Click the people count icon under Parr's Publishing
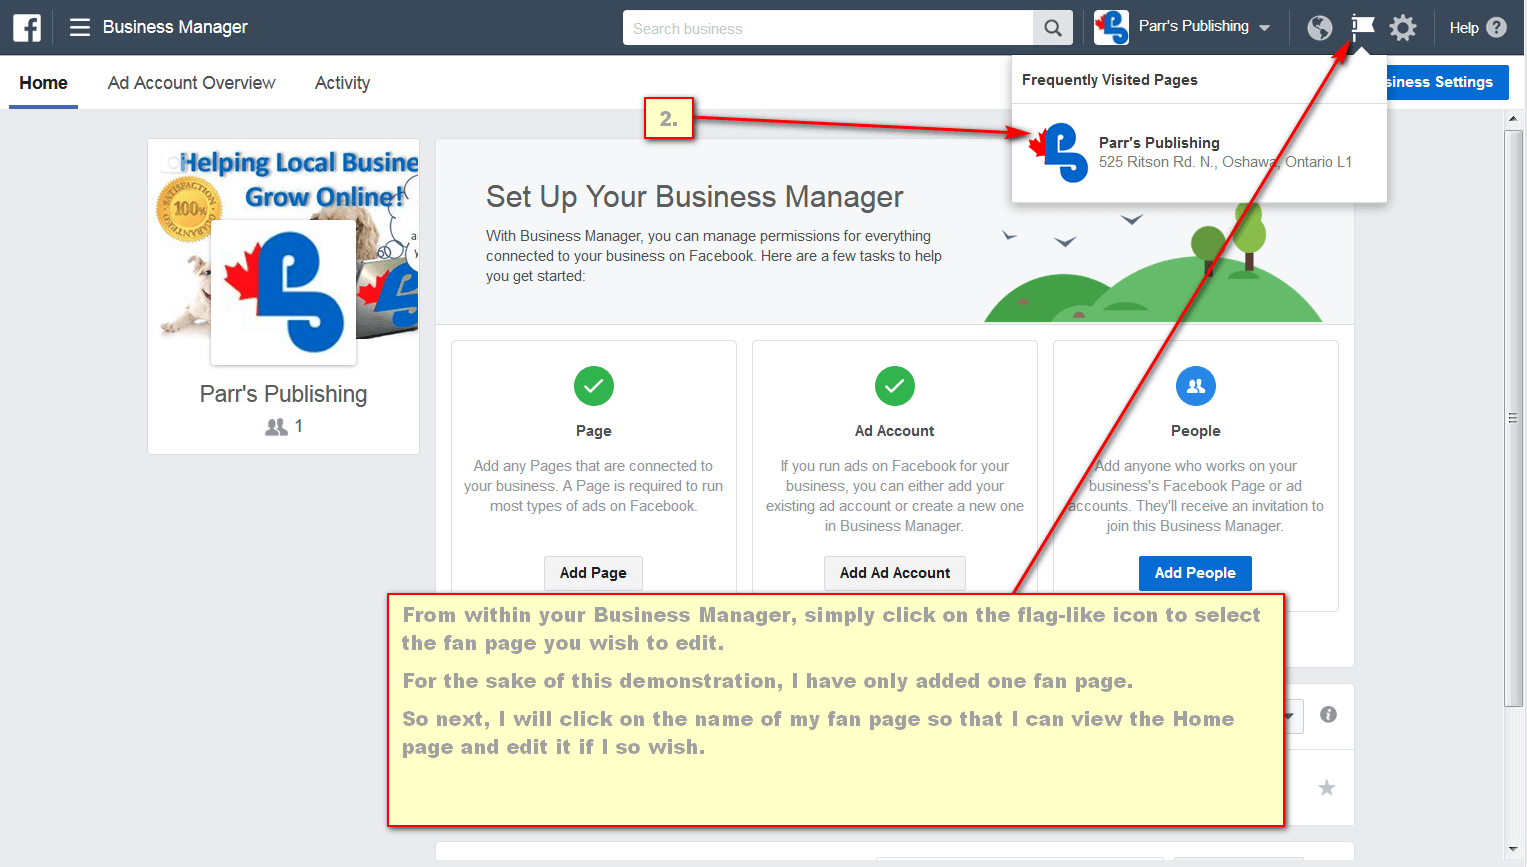Screen dimensions: 1527x867 pyautogui.click(x=276, y=427)
